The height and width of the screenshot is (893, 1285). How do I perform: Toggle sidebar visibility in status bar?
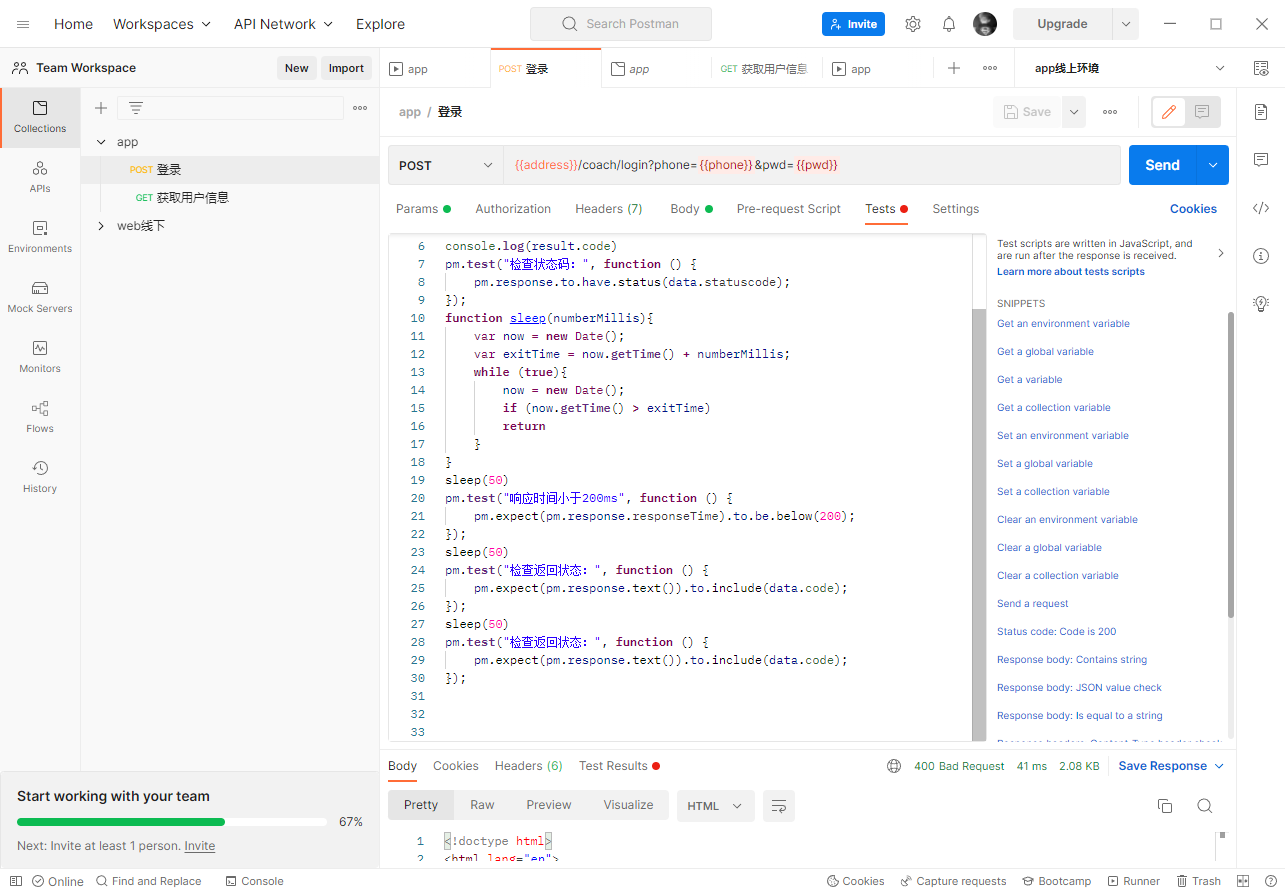pos(15,881)
